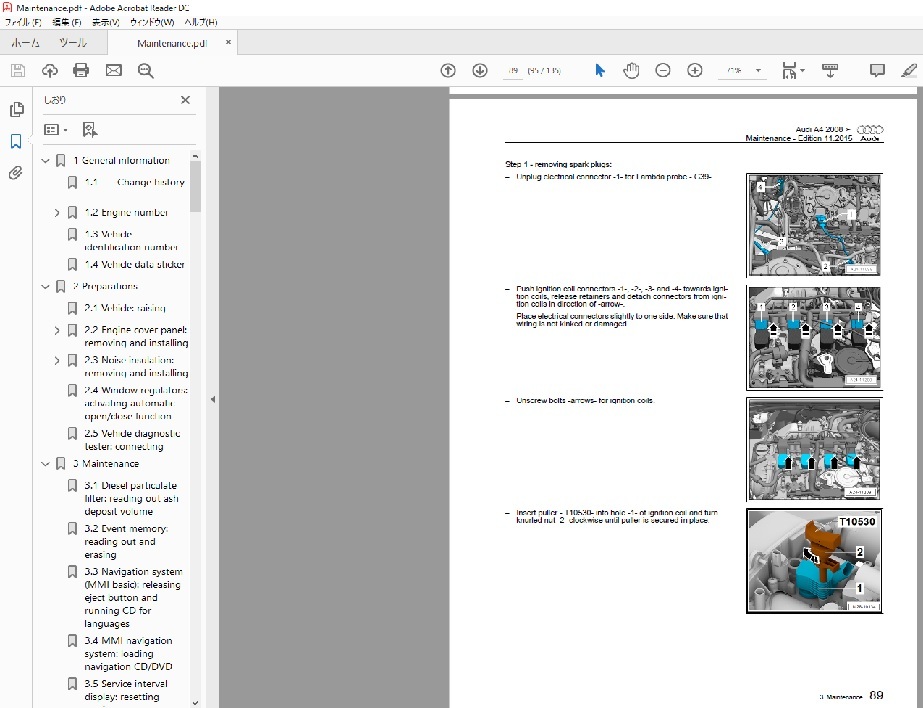923x708 pixels.
Task: Open bookmark 3.1 Diesel particulate filter
Action: click(x=131, y=498)
